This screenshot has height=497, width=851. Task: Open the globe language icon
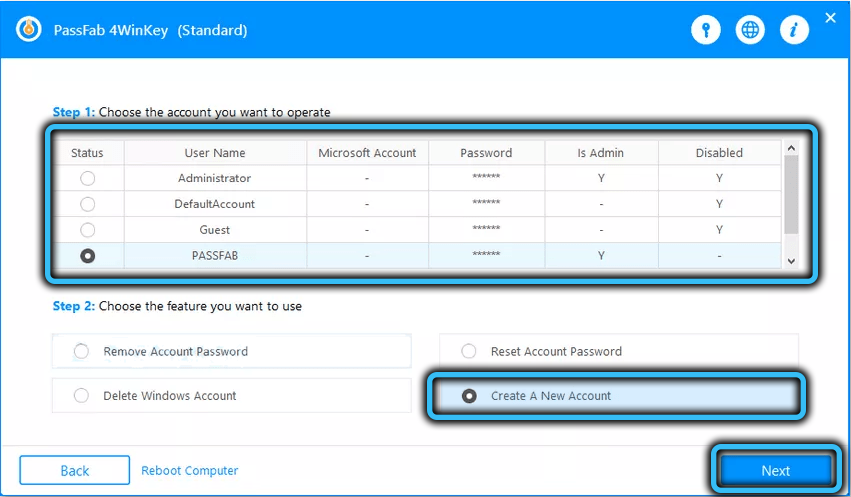750,30
